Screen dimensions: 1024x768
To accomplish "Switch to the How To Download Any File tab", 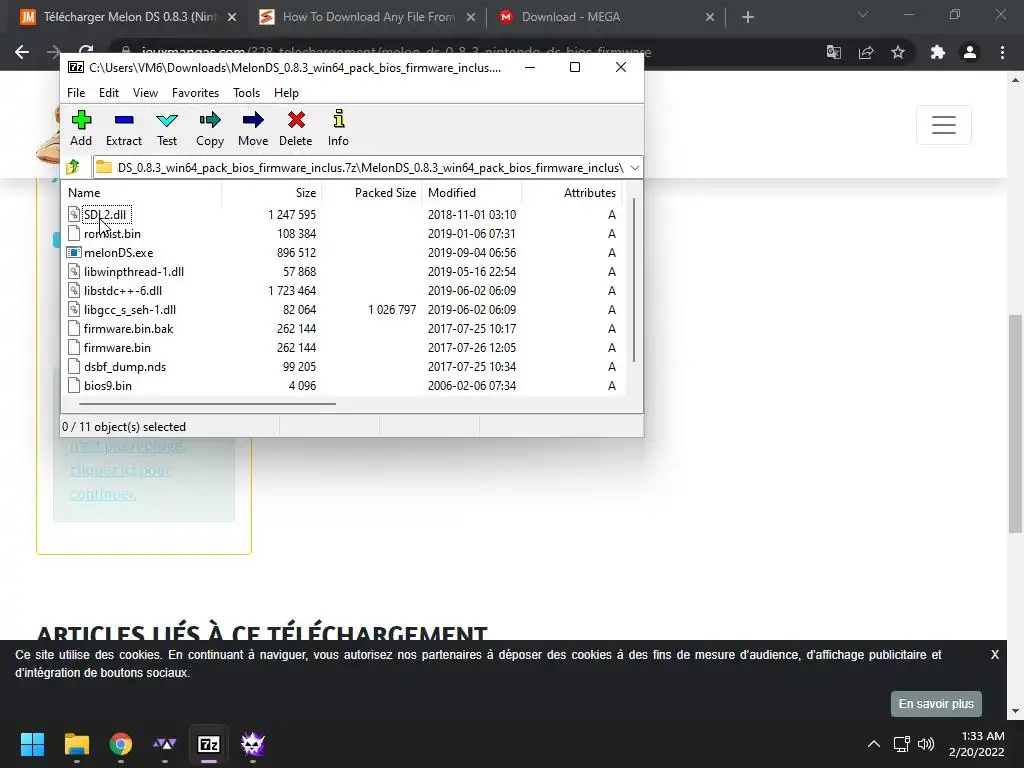I will 366,17.
